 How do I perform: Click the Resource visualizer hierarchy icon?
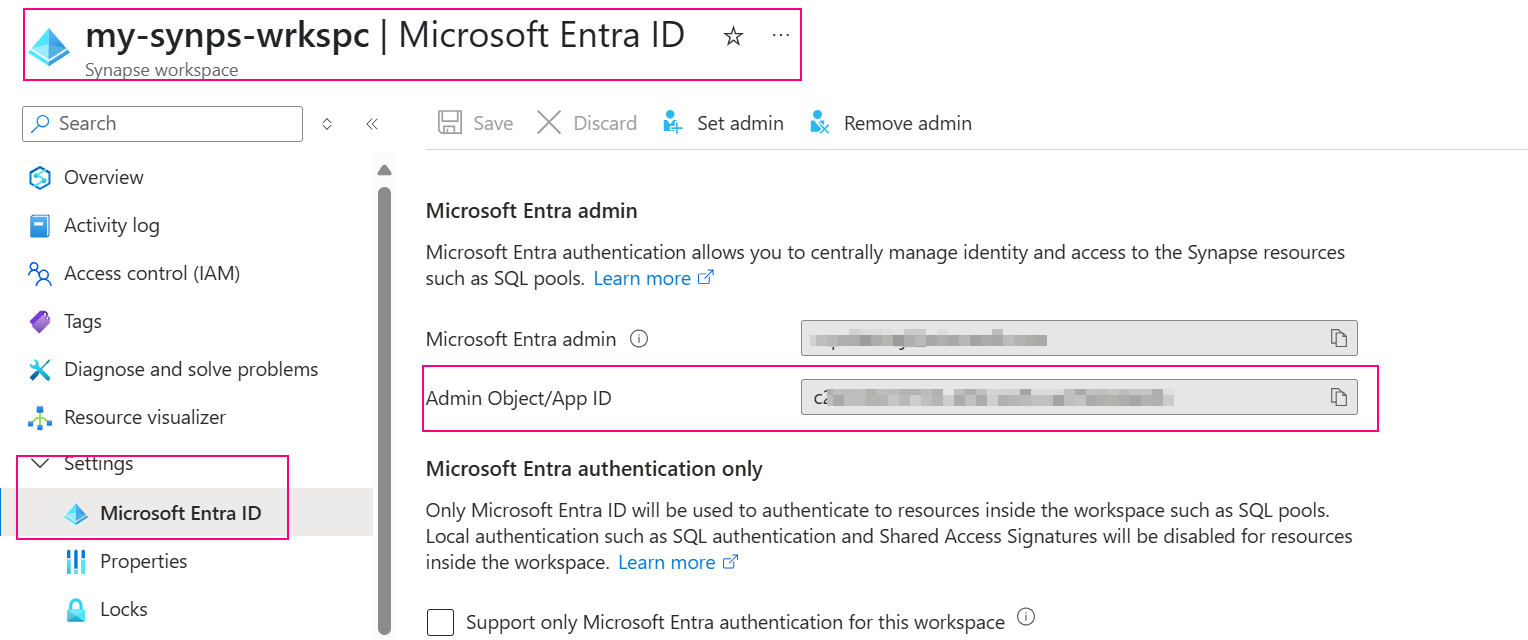point(40,418)
